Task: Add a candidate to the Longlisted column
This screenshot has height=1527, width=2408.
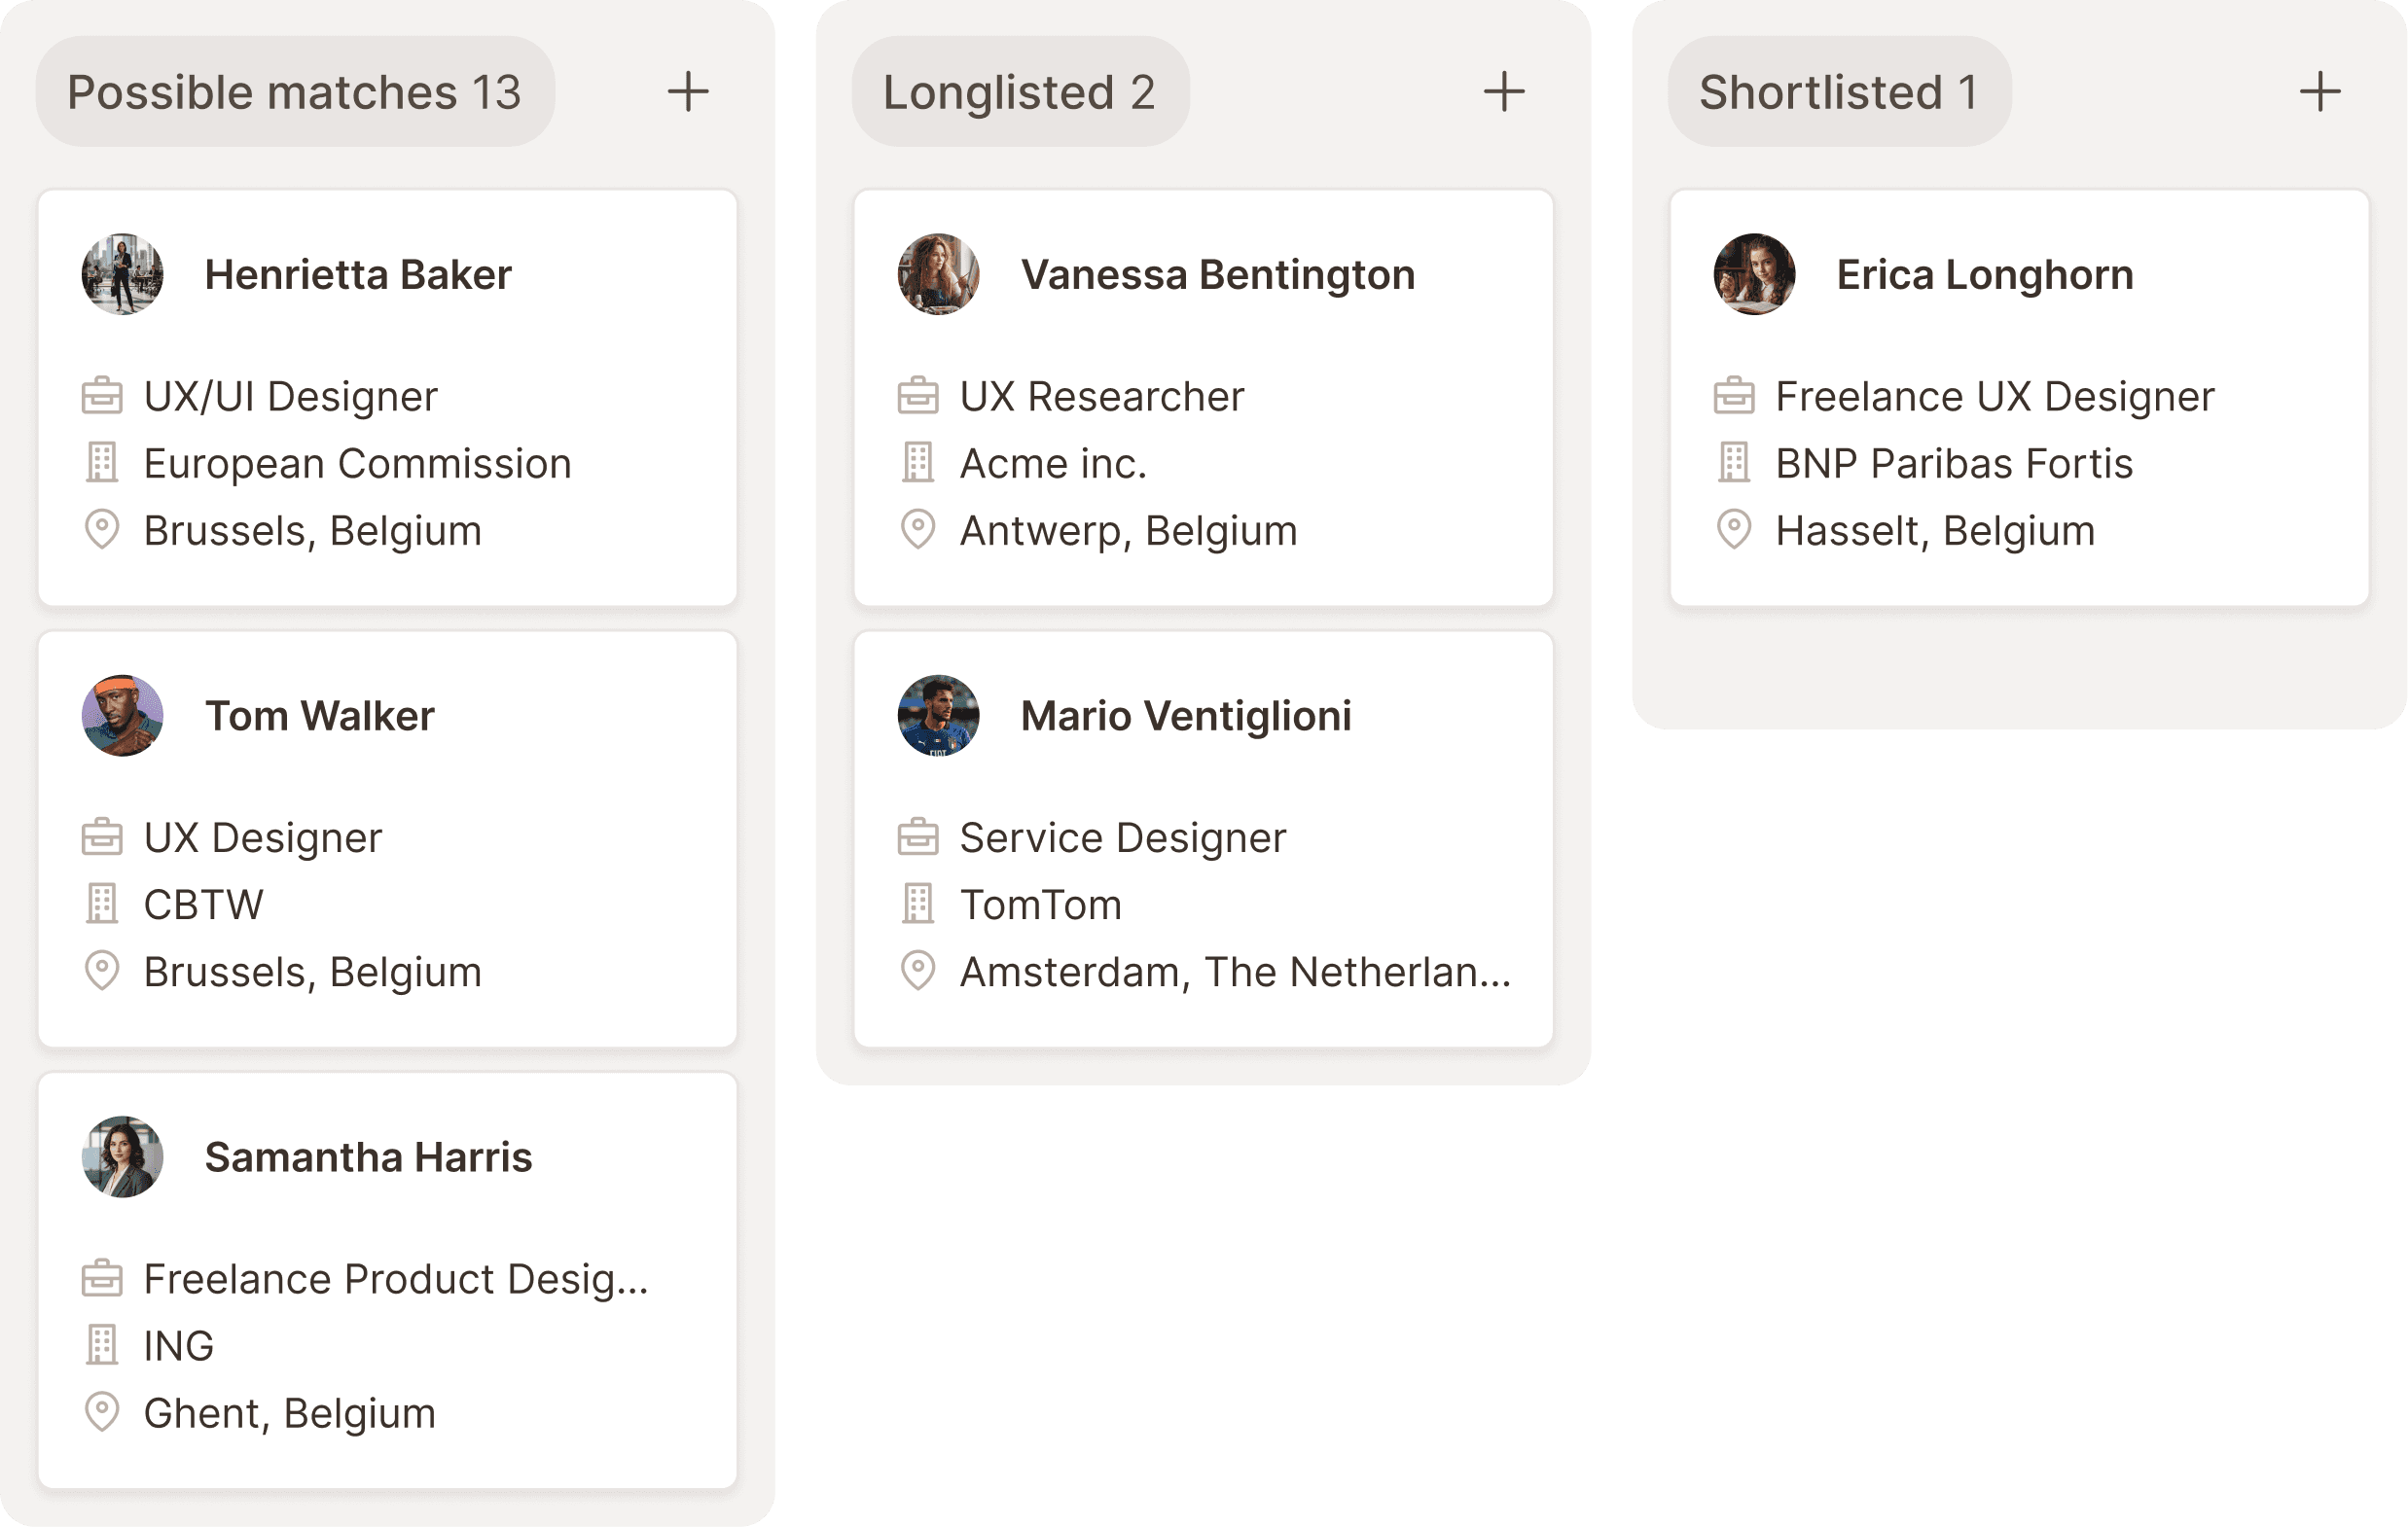Action: (x=1505, y=90)
